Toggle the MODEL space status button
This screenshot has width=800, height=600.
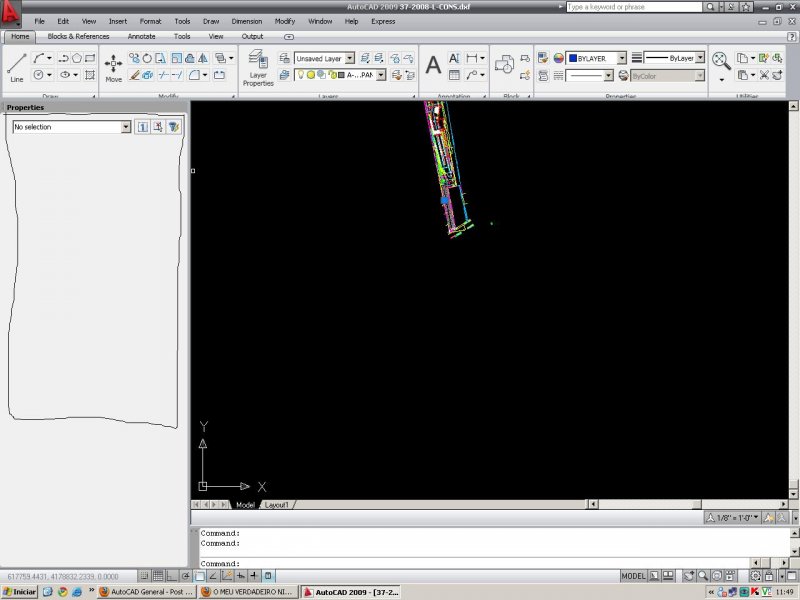[633, 577]
